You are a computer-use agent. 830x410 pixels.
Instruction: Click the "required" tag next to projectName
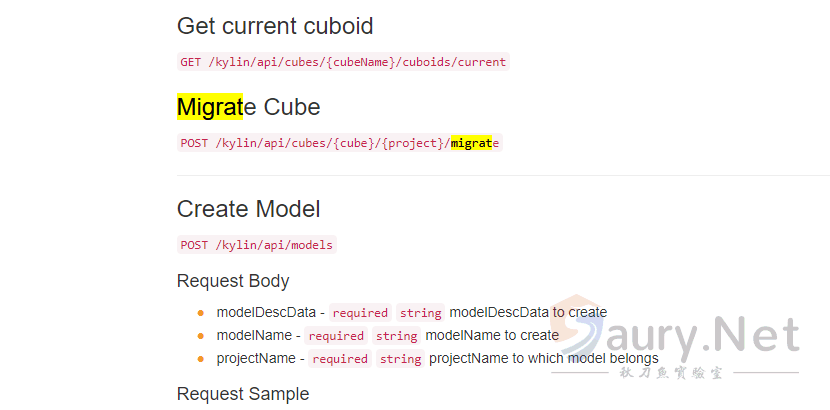pyautogui.click(x=340, y=359)
